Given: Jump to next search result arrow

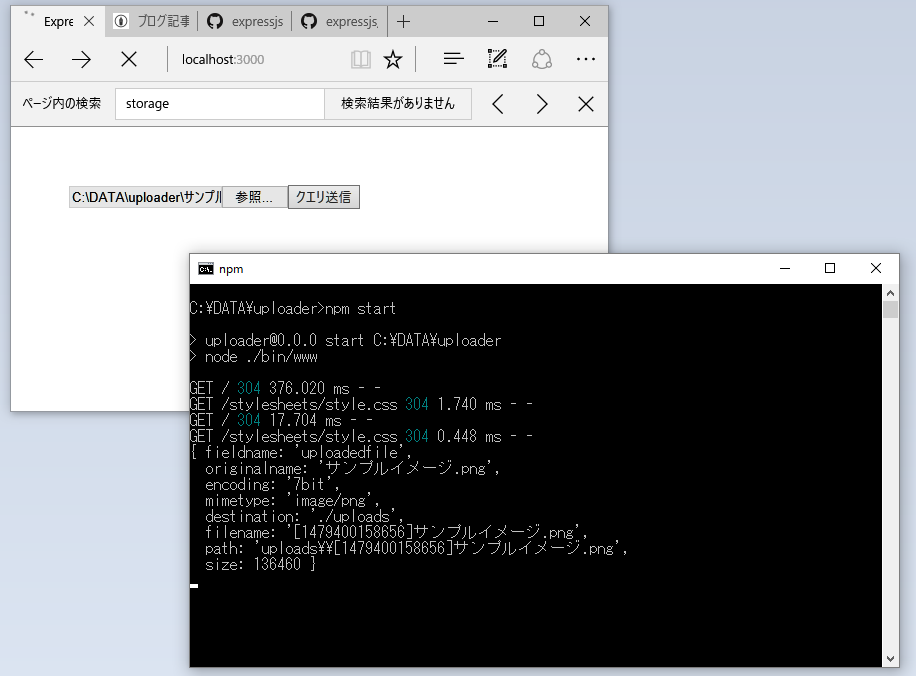Looking at the screenshot, I should coord(542,104).
